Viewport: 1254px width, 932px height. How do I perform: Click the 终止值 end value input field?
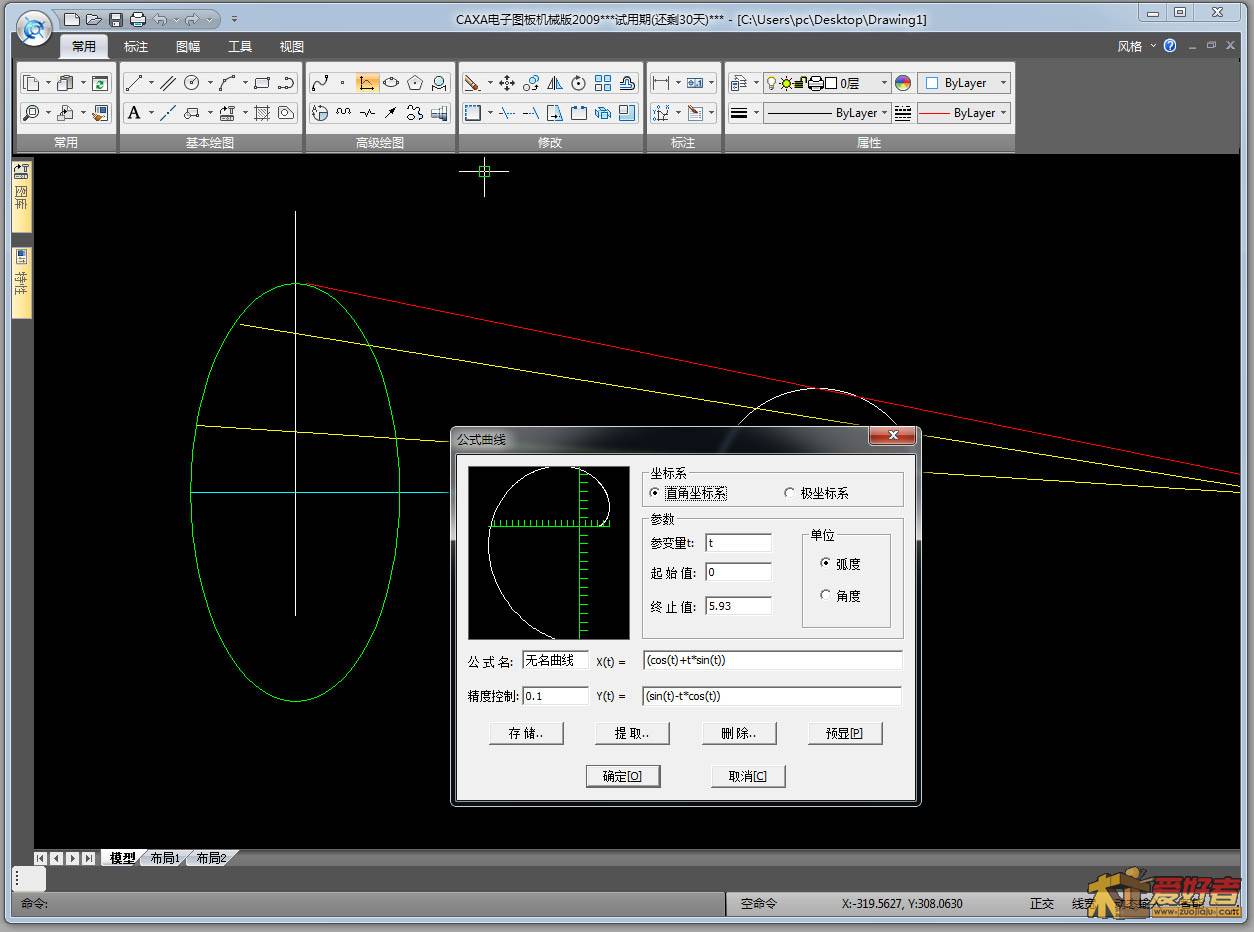coord(738,606)
